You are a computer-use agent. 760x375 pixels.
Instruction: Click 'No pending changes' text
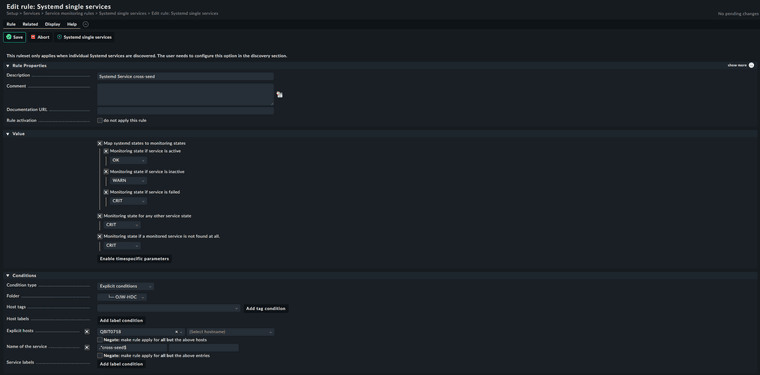coord(738,14)
